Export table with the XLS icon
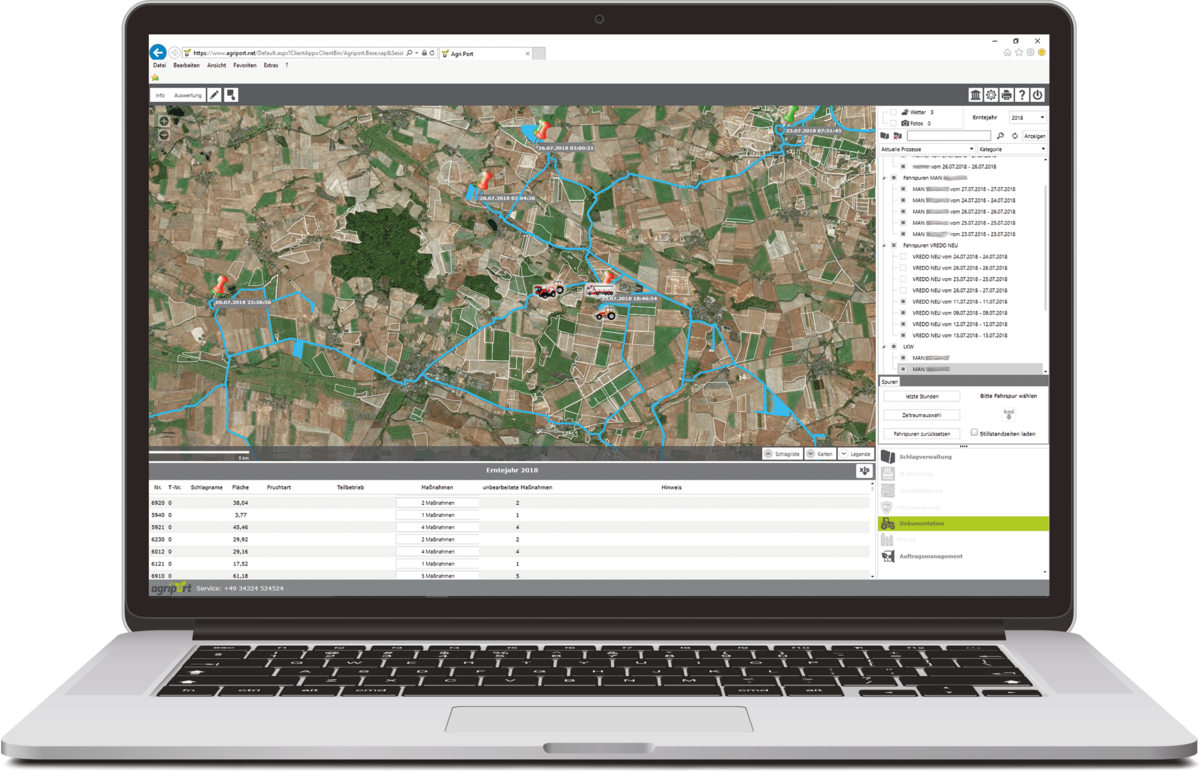The image size is (1200, 771). click(x=863, y=471)
